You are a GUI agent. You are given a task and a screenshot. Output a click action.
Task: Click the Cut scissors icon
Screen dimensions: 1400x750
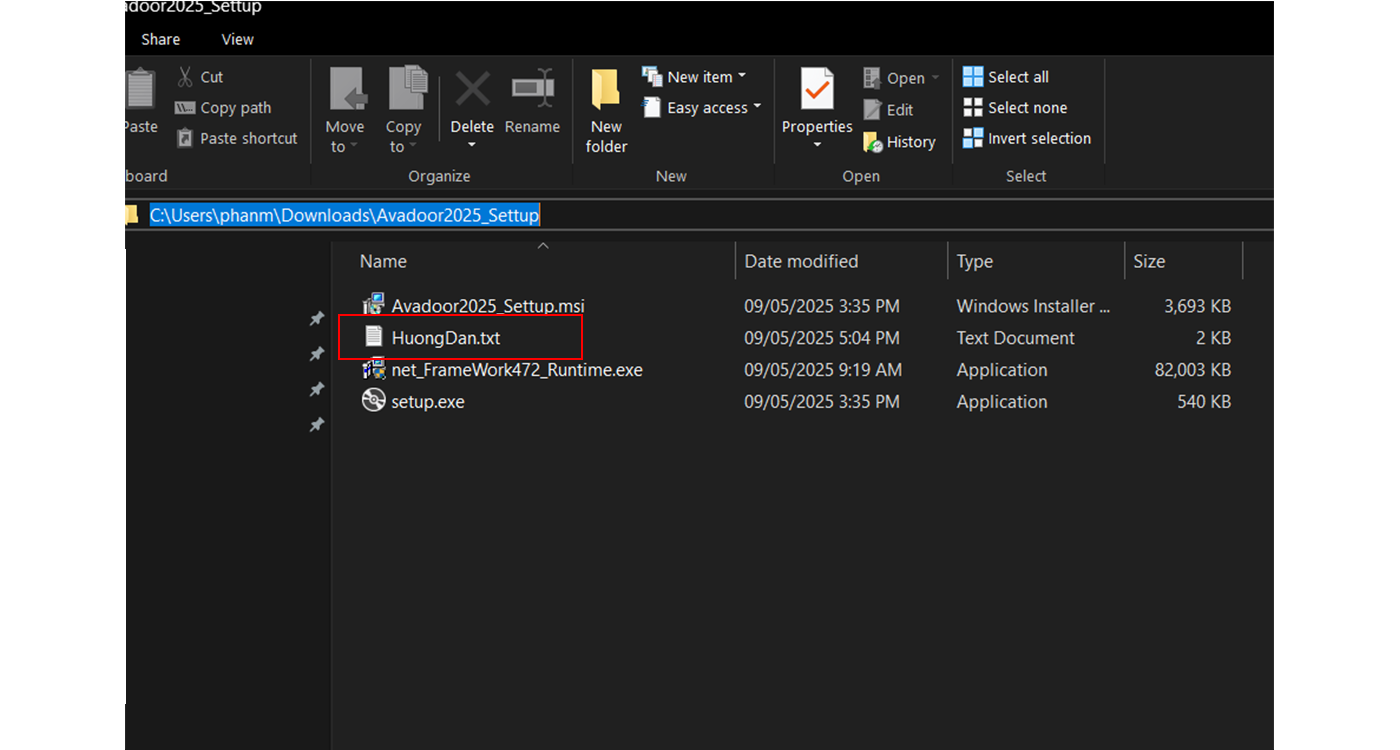[185, 77]
